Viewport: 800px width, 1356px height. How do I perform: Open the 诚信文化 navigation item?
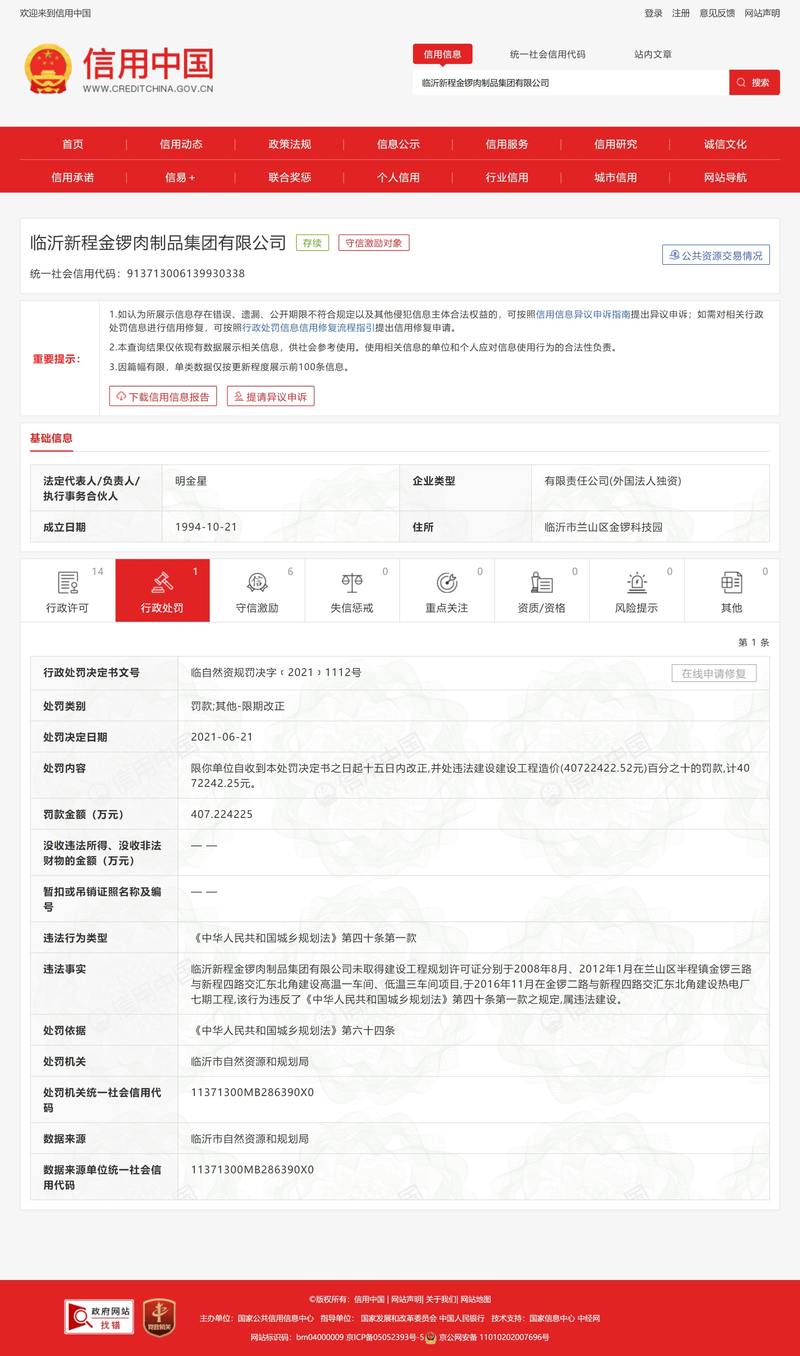(725, 144)
